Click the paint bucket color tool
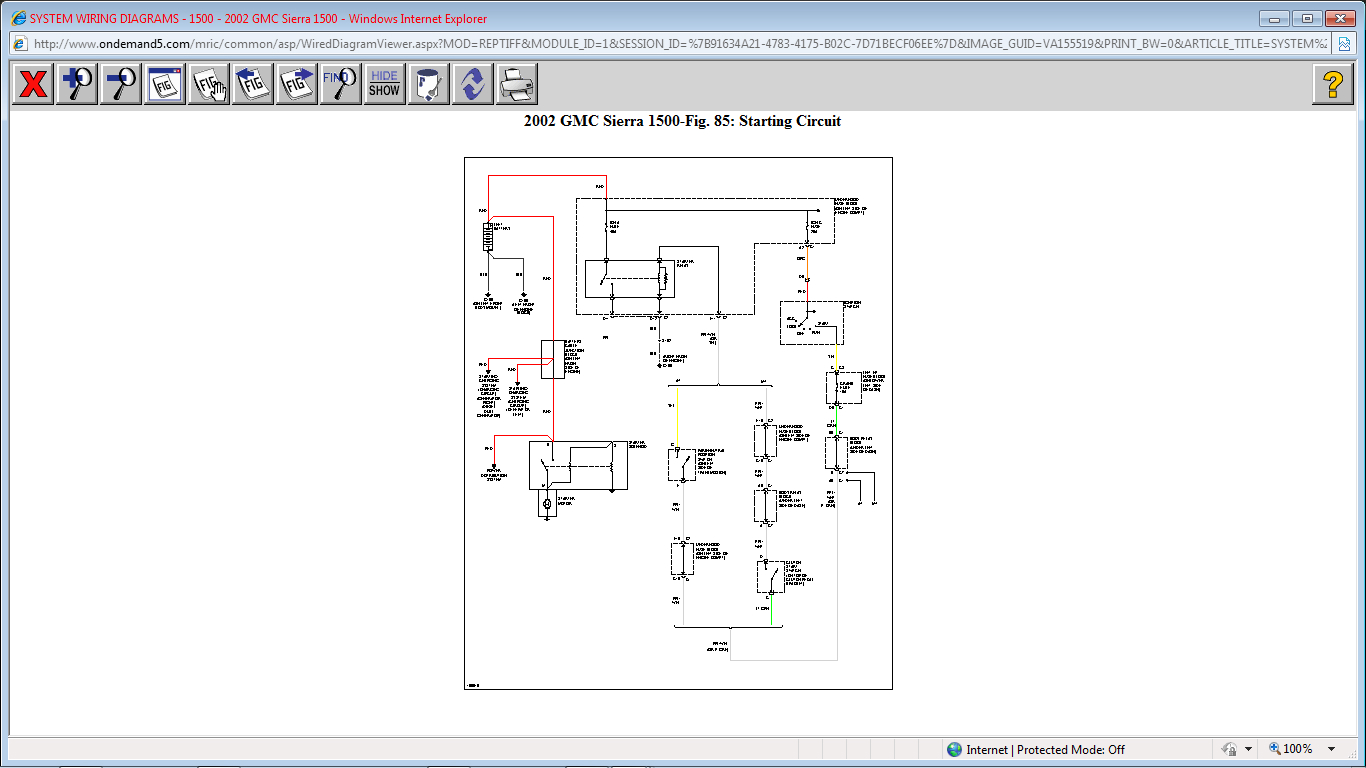This screenshot has height=768, width=1366. click(428, 84)
